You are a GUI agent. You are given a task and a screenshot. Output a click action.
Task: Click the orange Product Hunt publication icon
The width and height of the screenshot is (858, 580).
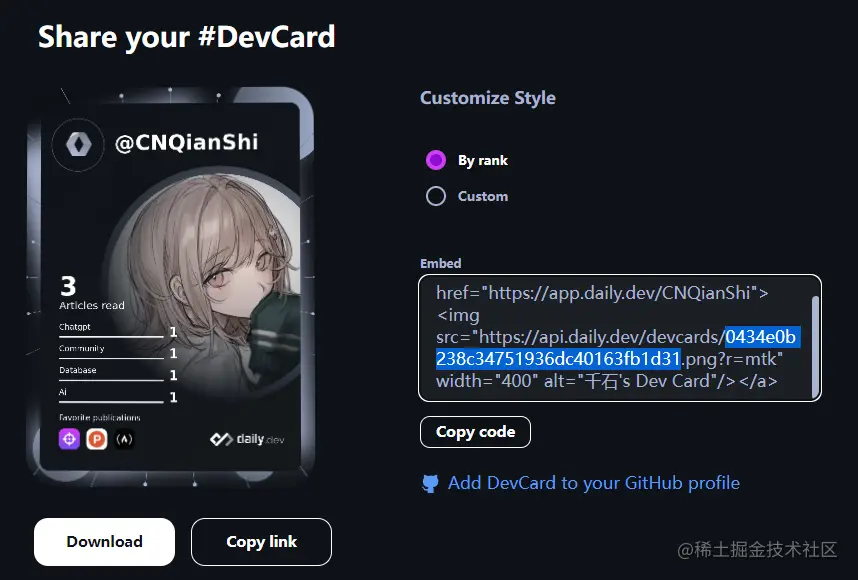pyautogui.click(x=97, y=439)
